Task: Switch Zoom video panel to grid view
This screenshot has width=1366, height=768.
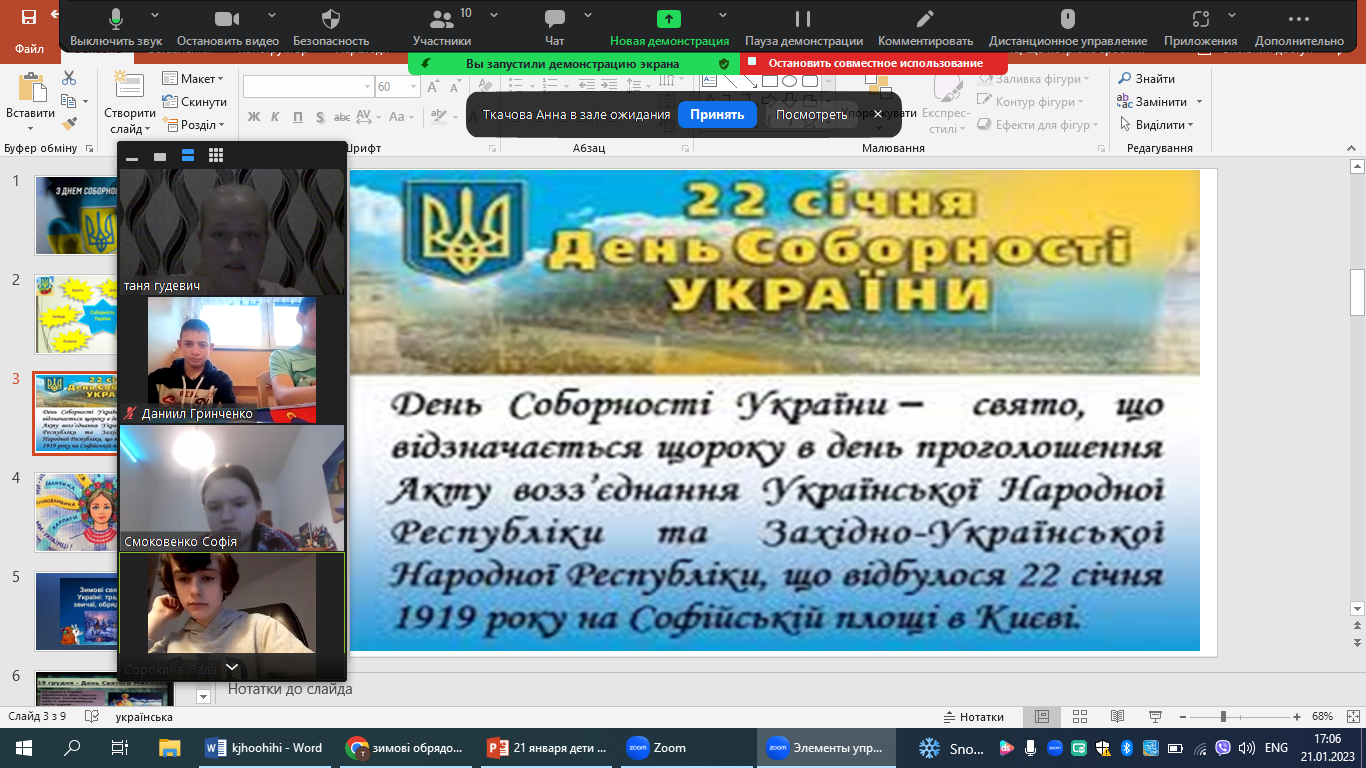Action: point(216,156)
